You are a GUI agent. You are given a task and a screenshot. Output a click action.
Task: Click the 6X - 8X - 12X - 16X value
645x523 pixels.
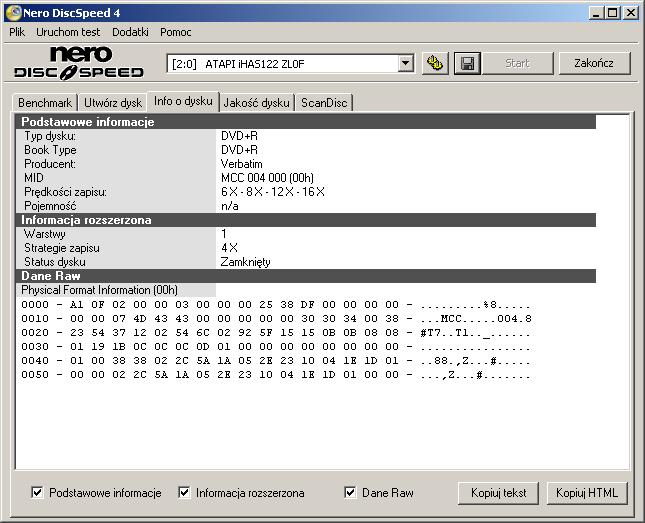(273, 192)
